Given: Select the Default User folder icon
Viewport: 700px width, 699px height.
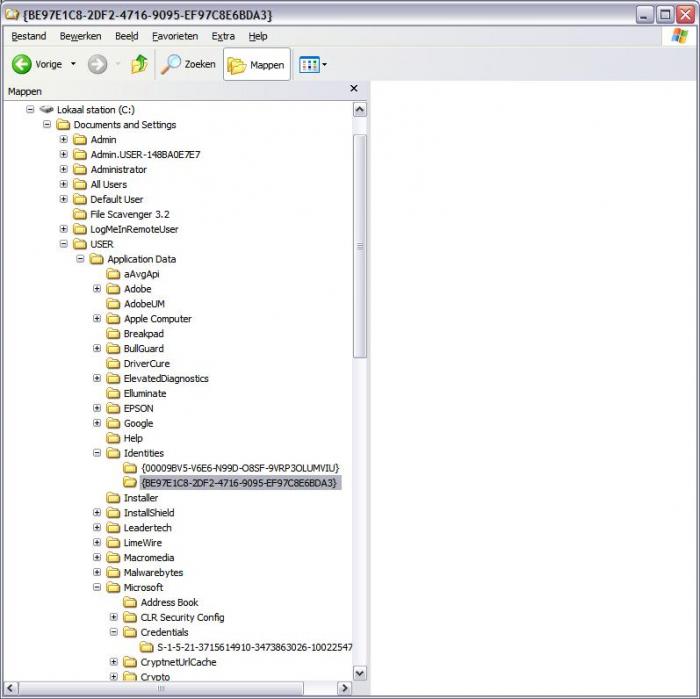Looking at the screenshot, I should tap(80, 199).
